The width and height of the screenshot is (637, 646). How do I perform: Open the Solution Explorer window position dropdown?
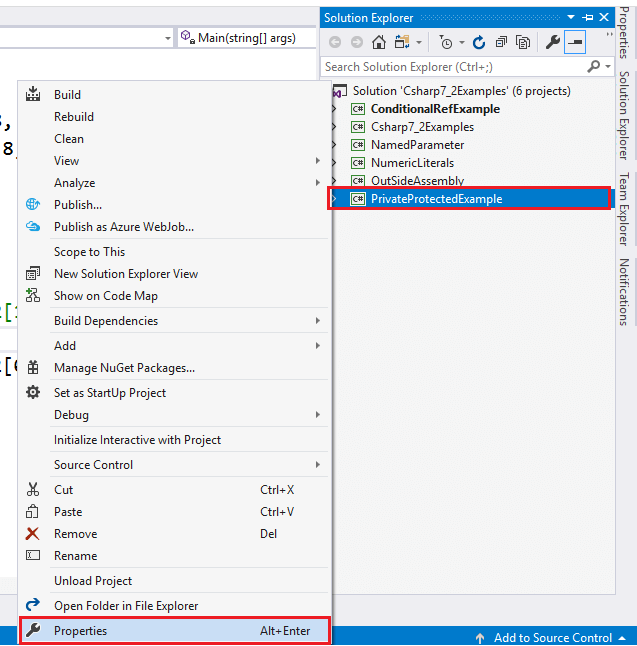pos(571,17)
